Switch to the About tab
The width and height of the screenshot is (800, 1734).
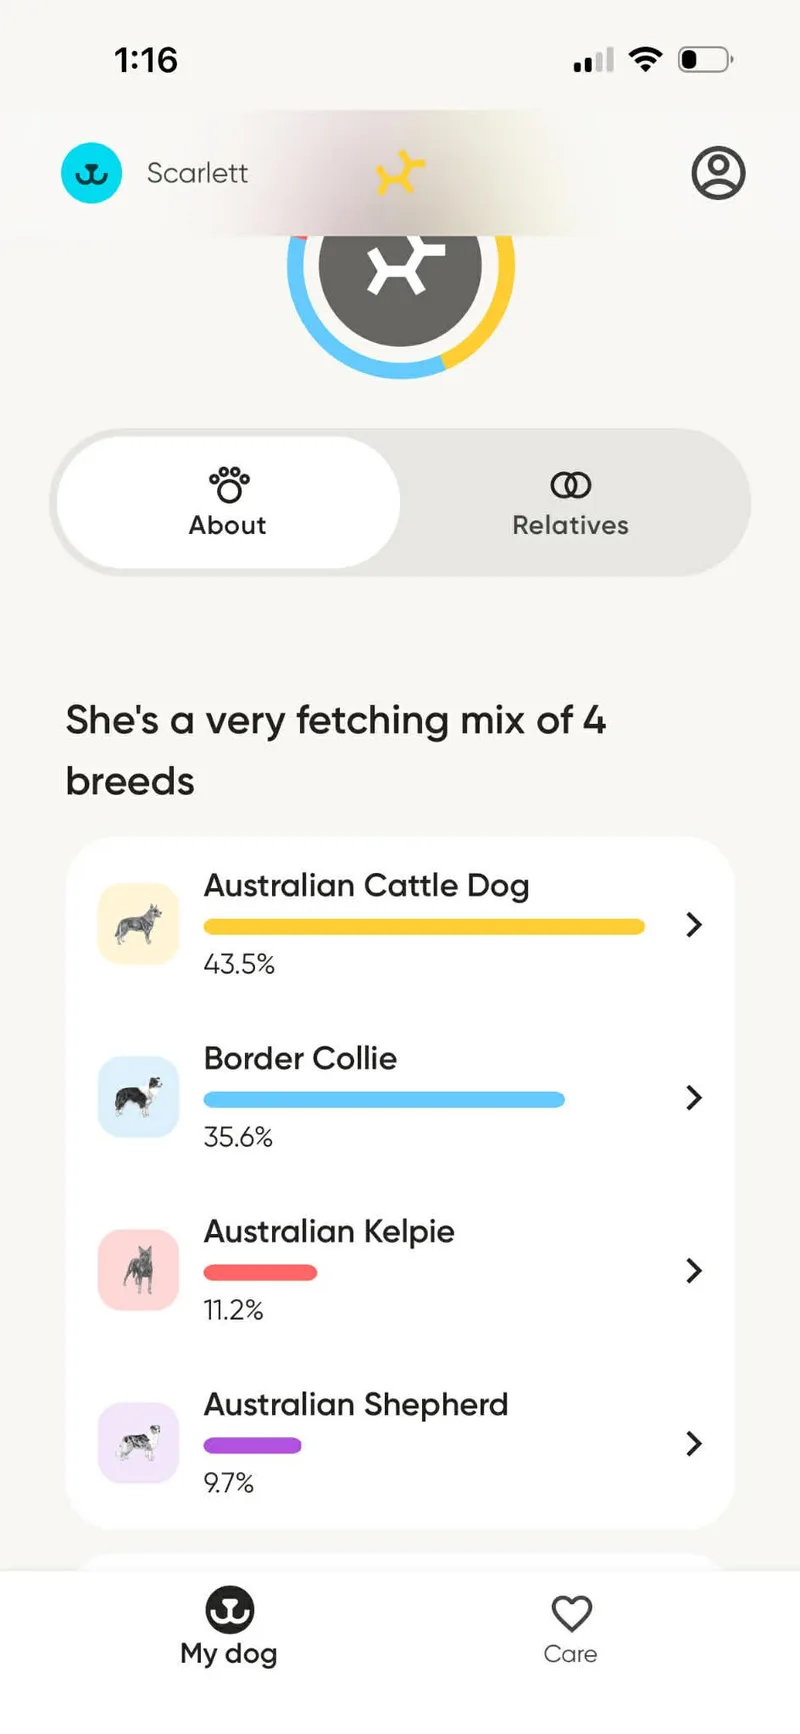228,503
